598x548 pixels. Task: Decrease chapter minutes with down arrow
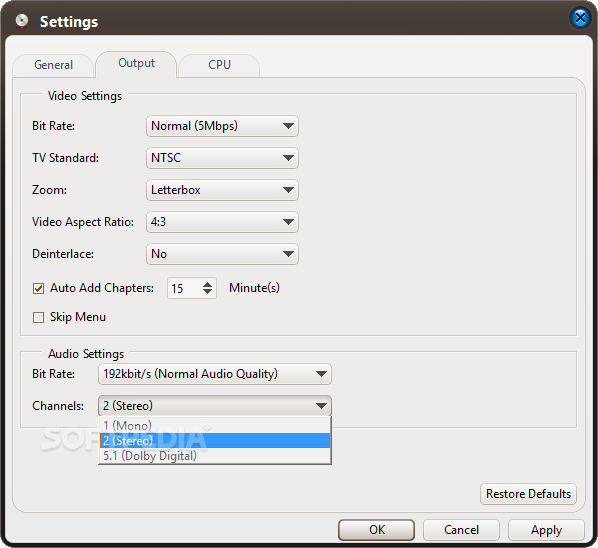tap(207, 292)
